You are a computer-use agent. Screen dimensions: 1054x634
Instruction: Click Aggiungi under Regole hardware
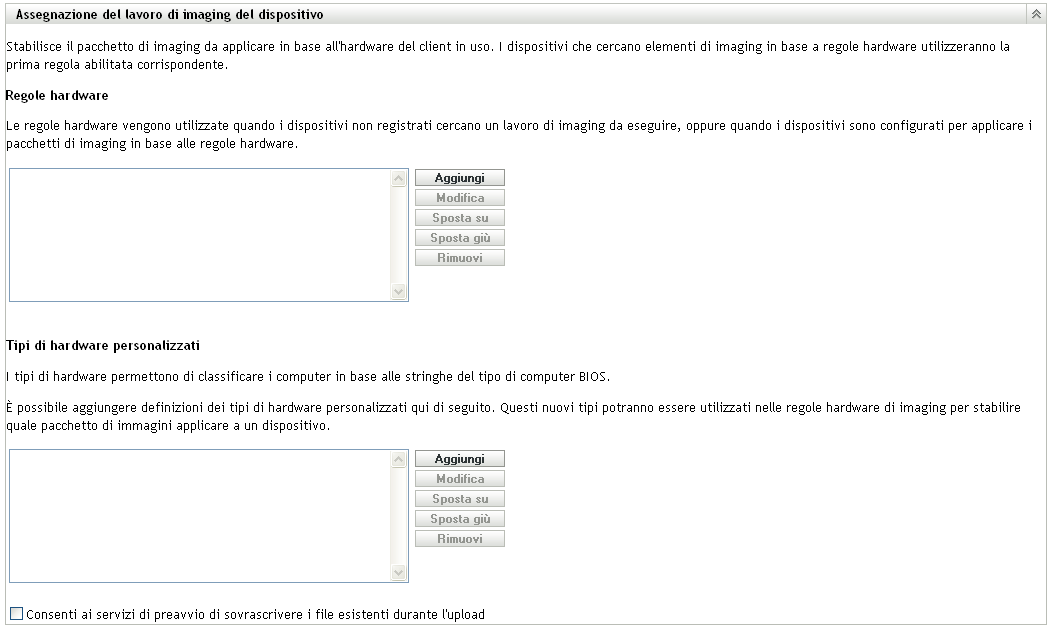coord(459,178)
